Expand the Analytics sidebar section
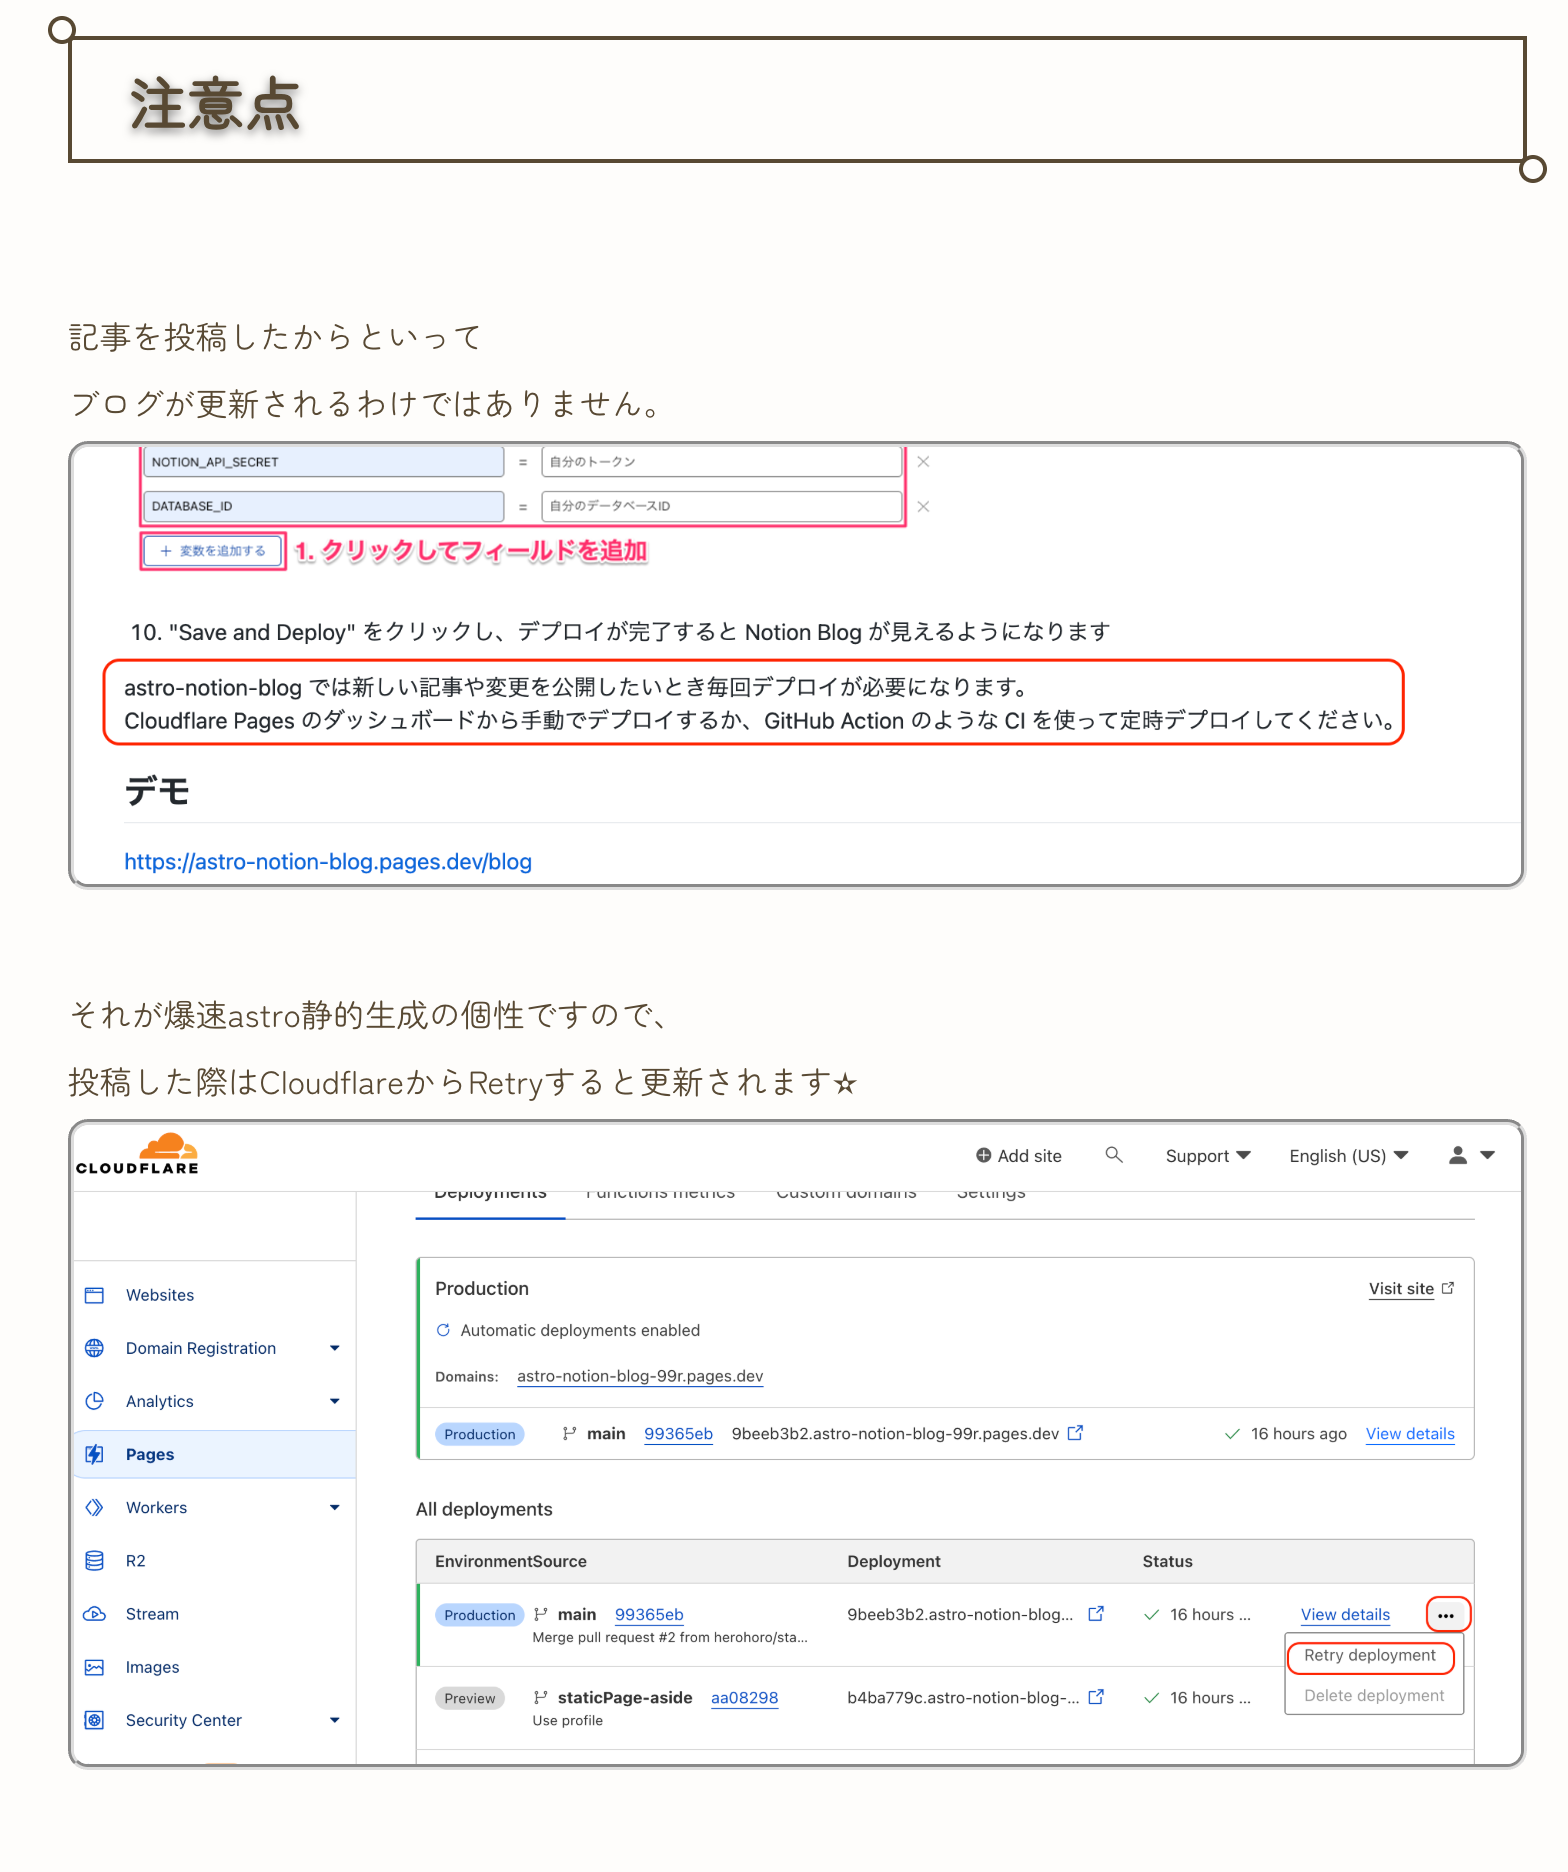The height and width of the screenshot is (1872, 1568). point(334,1401)
